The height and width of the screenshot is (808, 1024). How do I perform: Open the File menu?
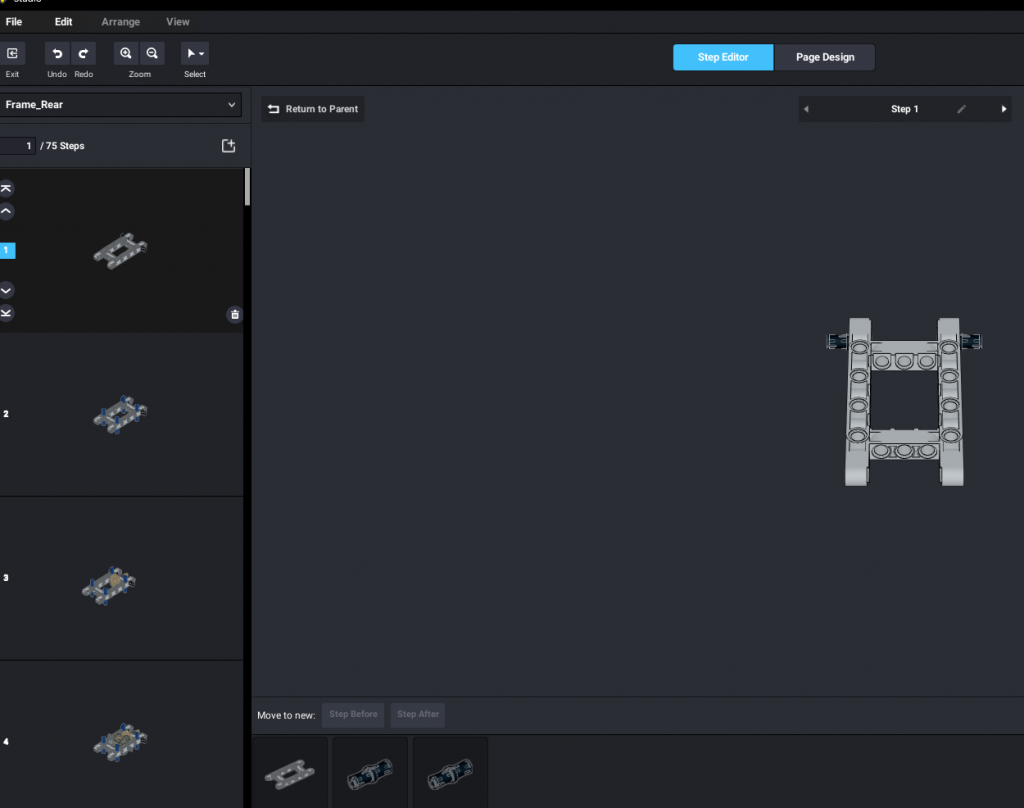coord(14,22)
